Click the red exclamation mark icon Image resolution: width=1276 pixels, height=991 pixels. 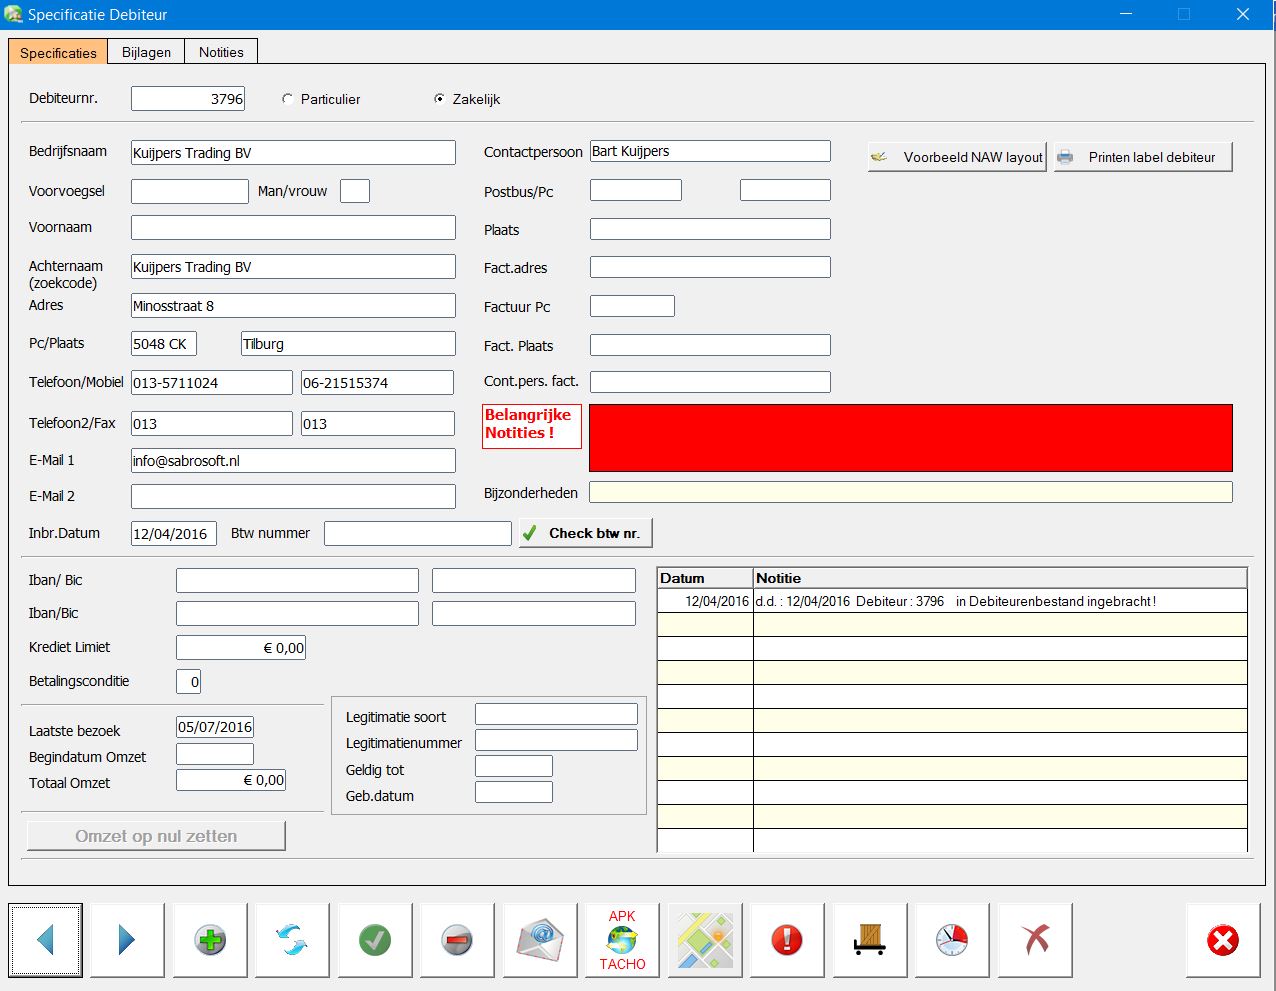[x=787, y=940]
